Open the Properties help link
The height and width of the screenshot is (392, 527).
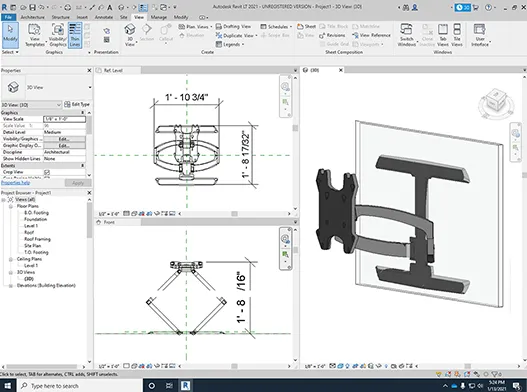[15, 183]
